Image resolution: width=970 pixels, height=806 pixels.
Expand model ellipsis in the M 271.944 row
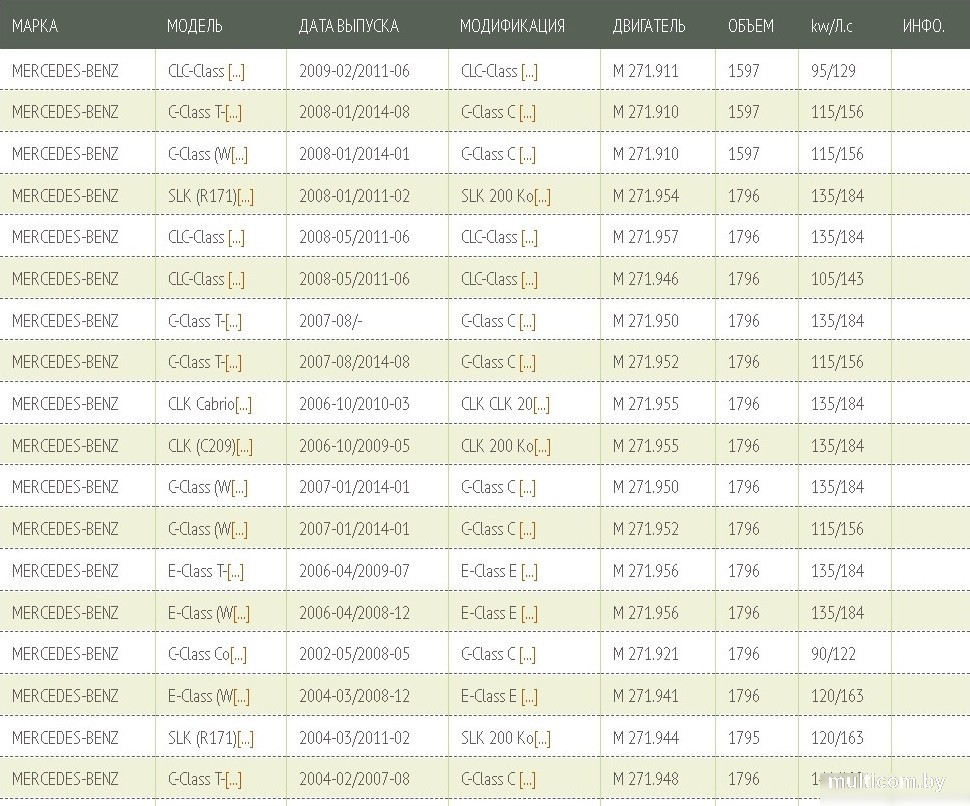[245, 739]
